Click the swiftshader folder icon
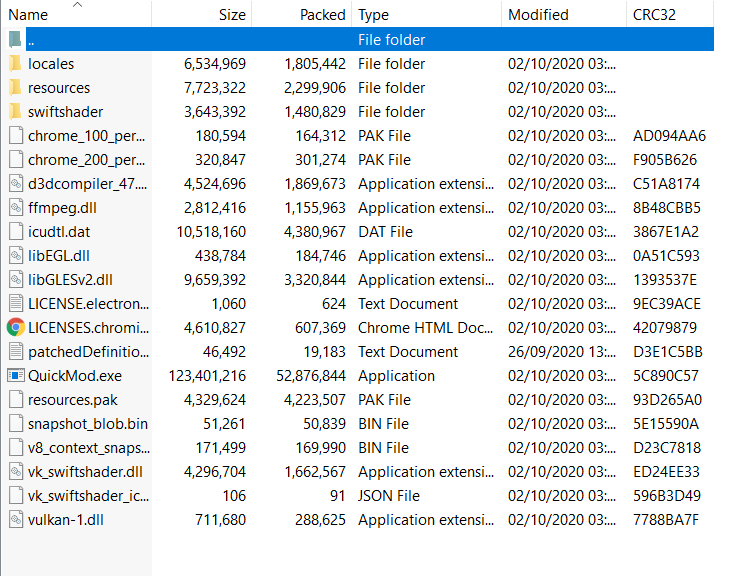This screenshot has height=576, width=749. pyautogui.click(x=15, y=112)
